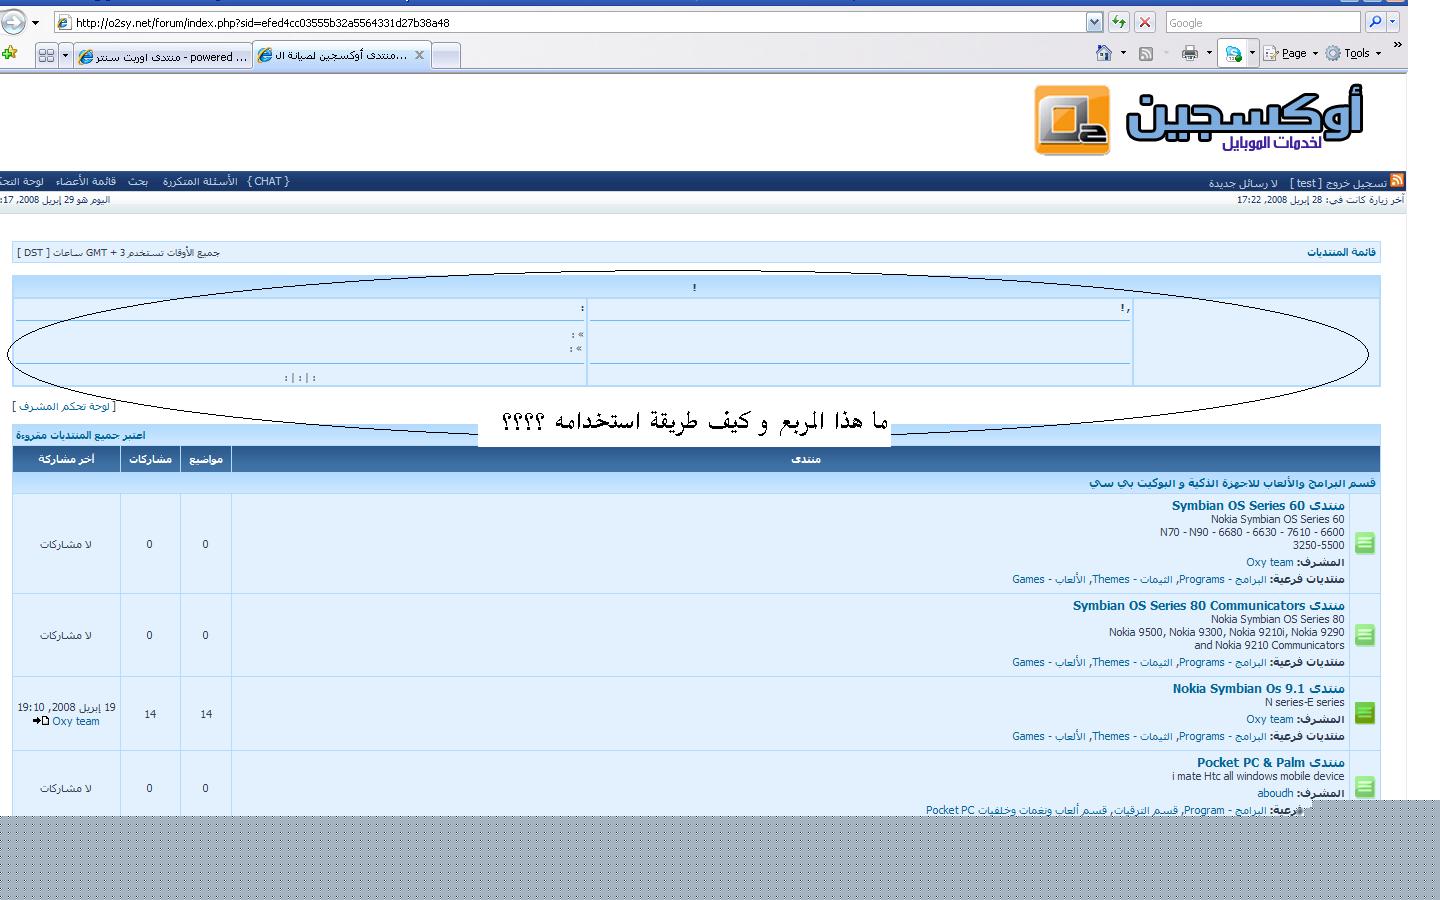Open the Nokia Symbian Os 9.1 forum
The image size is (1440, 900).
(x=1258, y=689)
